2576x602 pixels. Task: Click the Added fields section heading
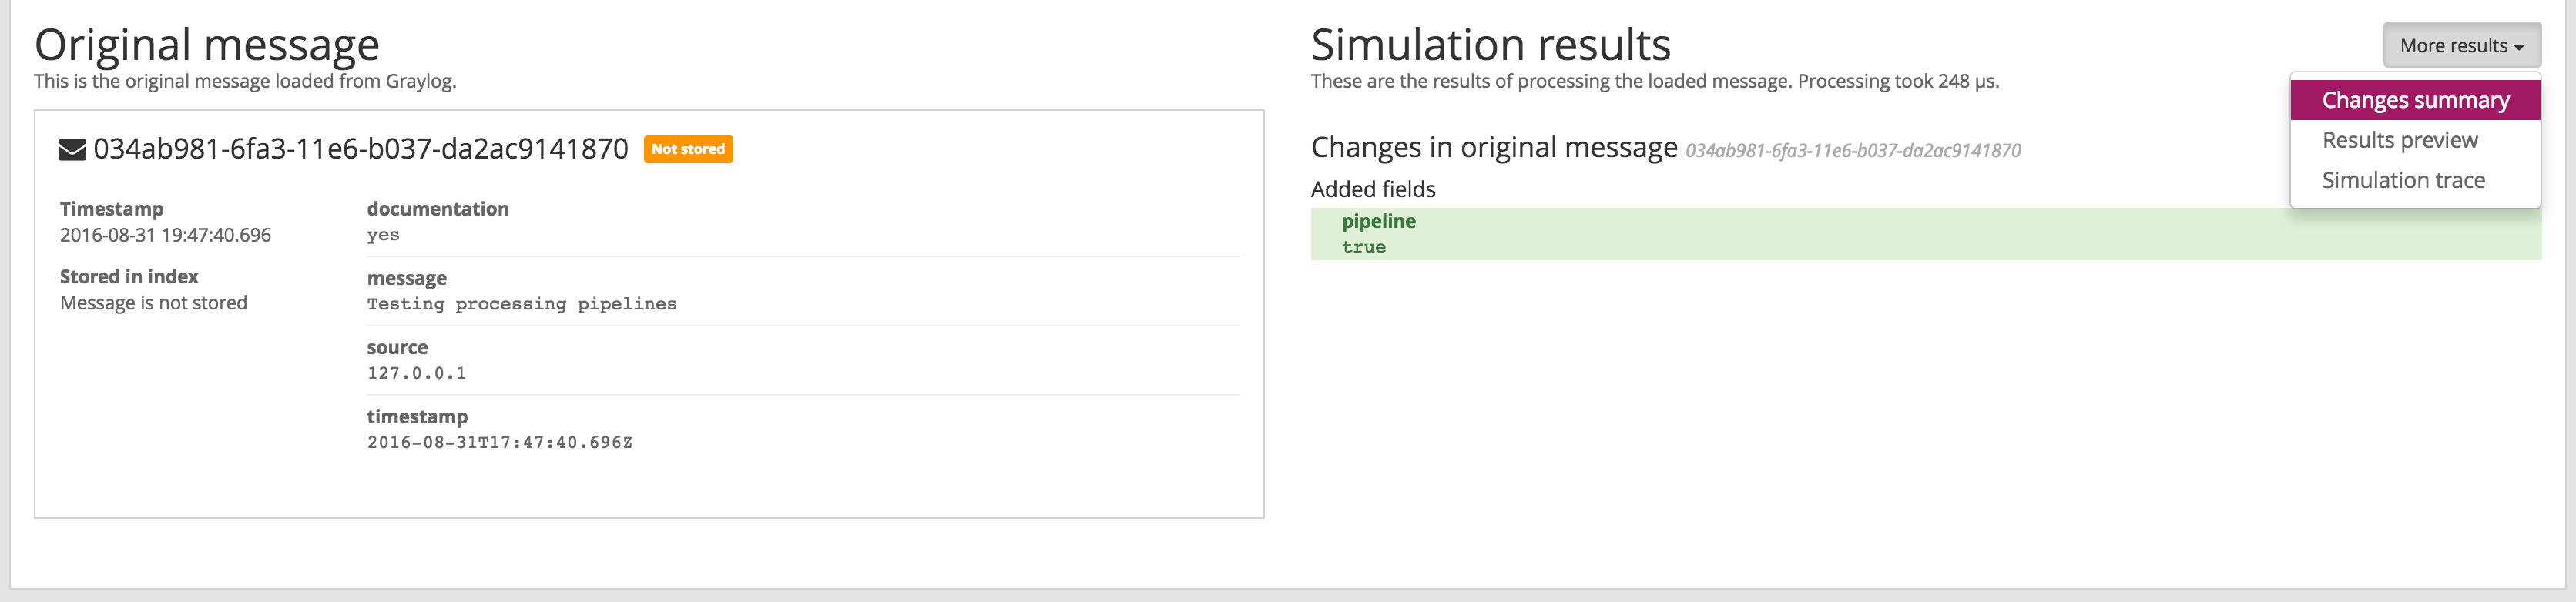coord(1372,189)
